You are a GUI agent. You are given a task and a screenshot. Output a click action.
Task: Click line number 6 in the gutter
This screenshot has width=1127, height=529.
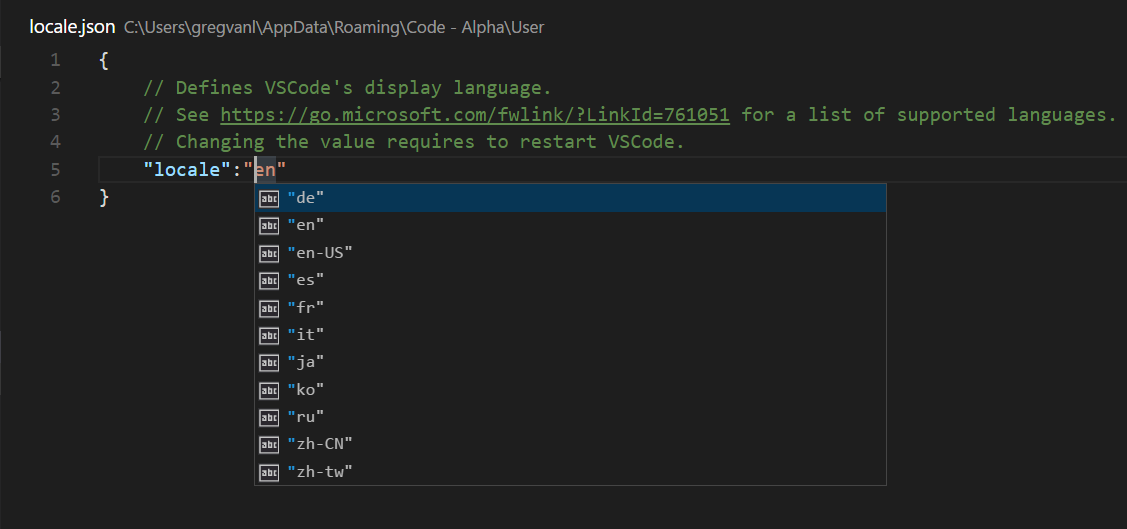point(55,197)
